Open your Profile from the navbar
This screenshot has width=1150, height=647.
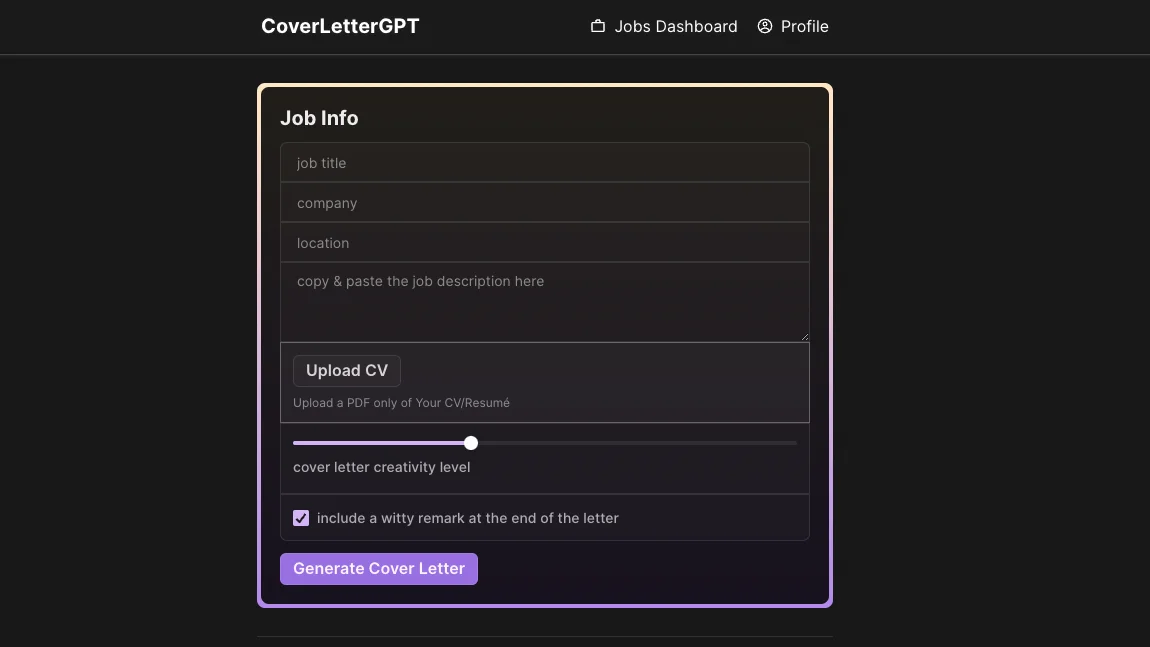coord(806,26)
